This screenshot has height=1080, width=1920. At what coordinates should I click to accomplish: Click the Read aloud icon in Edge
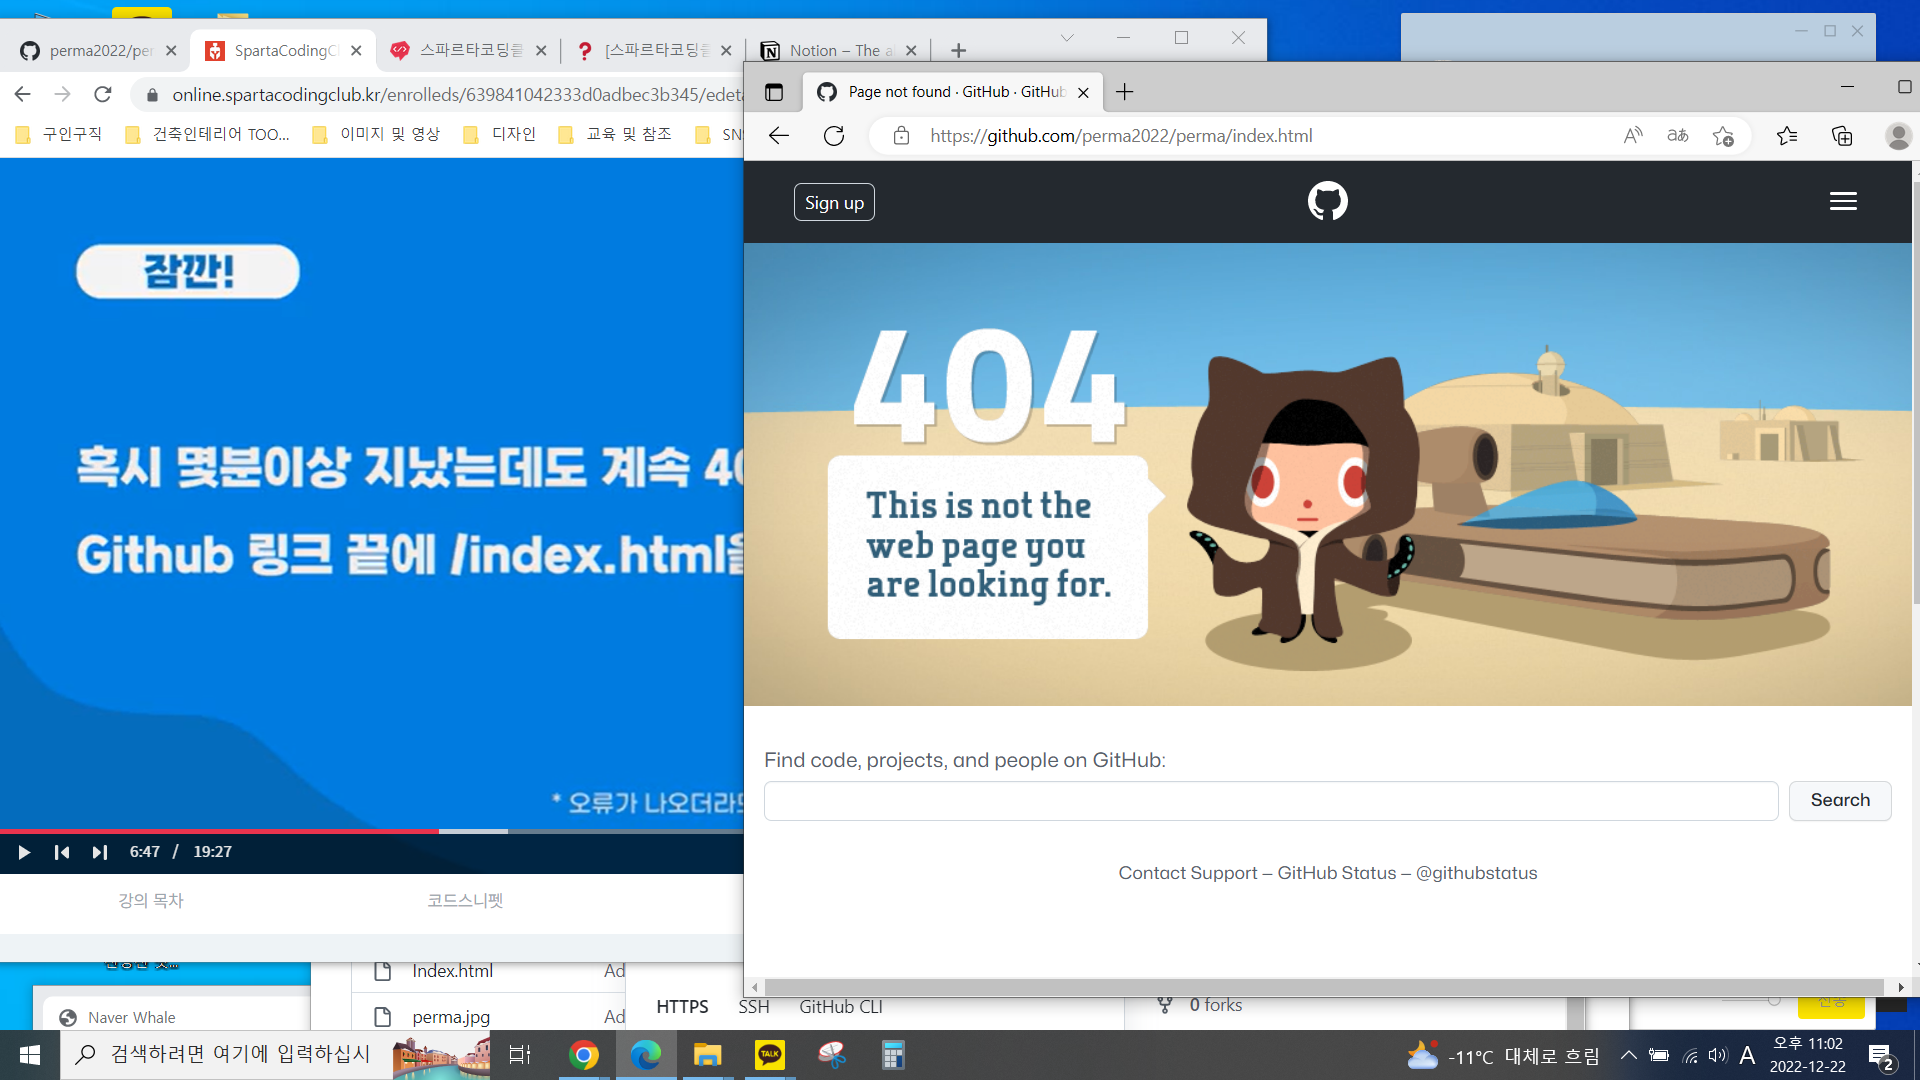point(1633,136)
